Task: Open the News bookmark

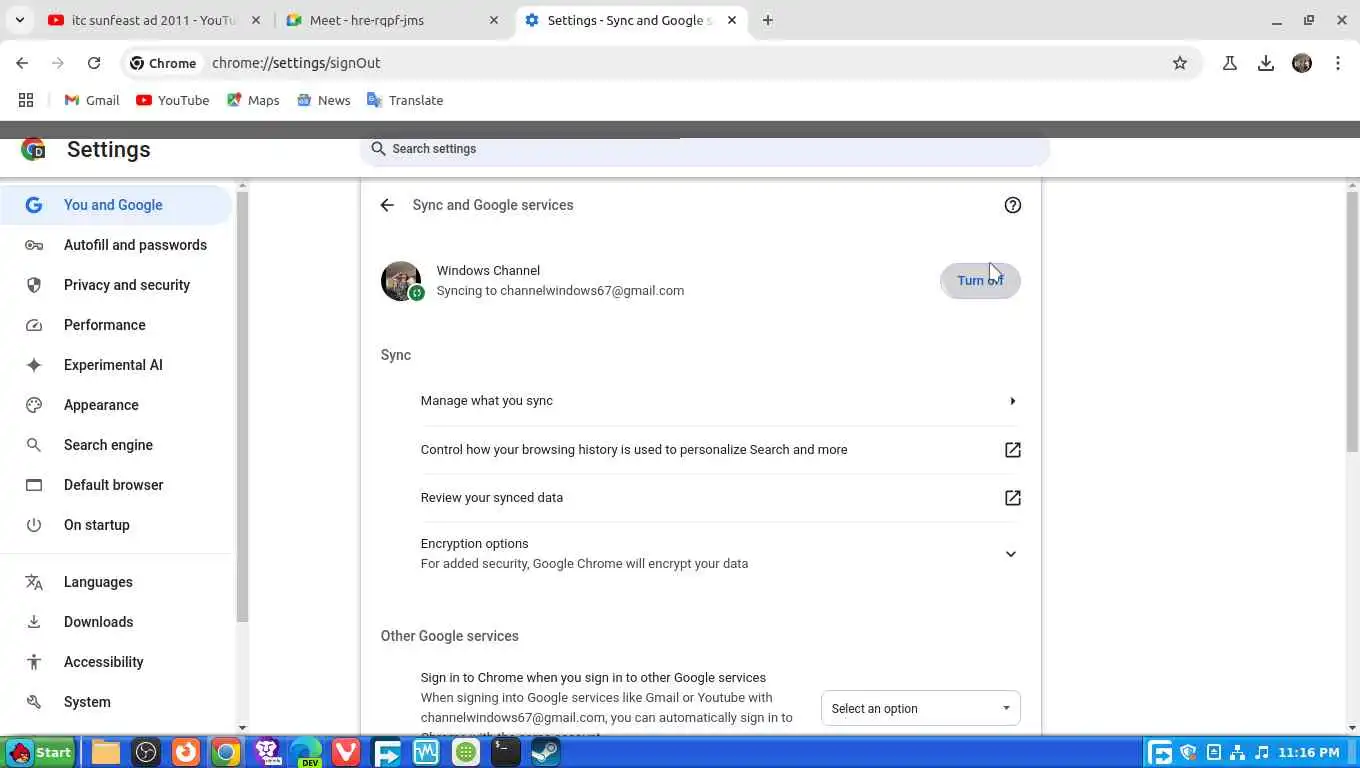Action: [323, 100]
